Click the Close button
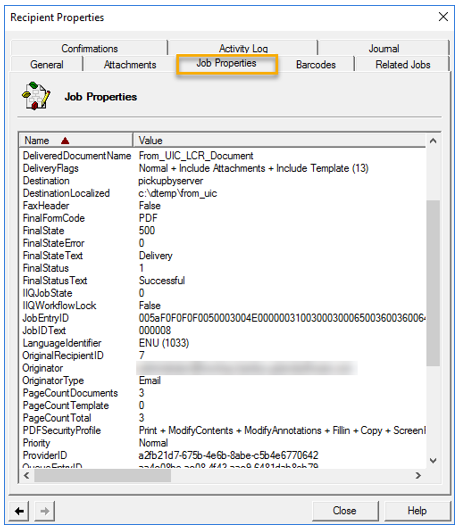 [344, 511]
